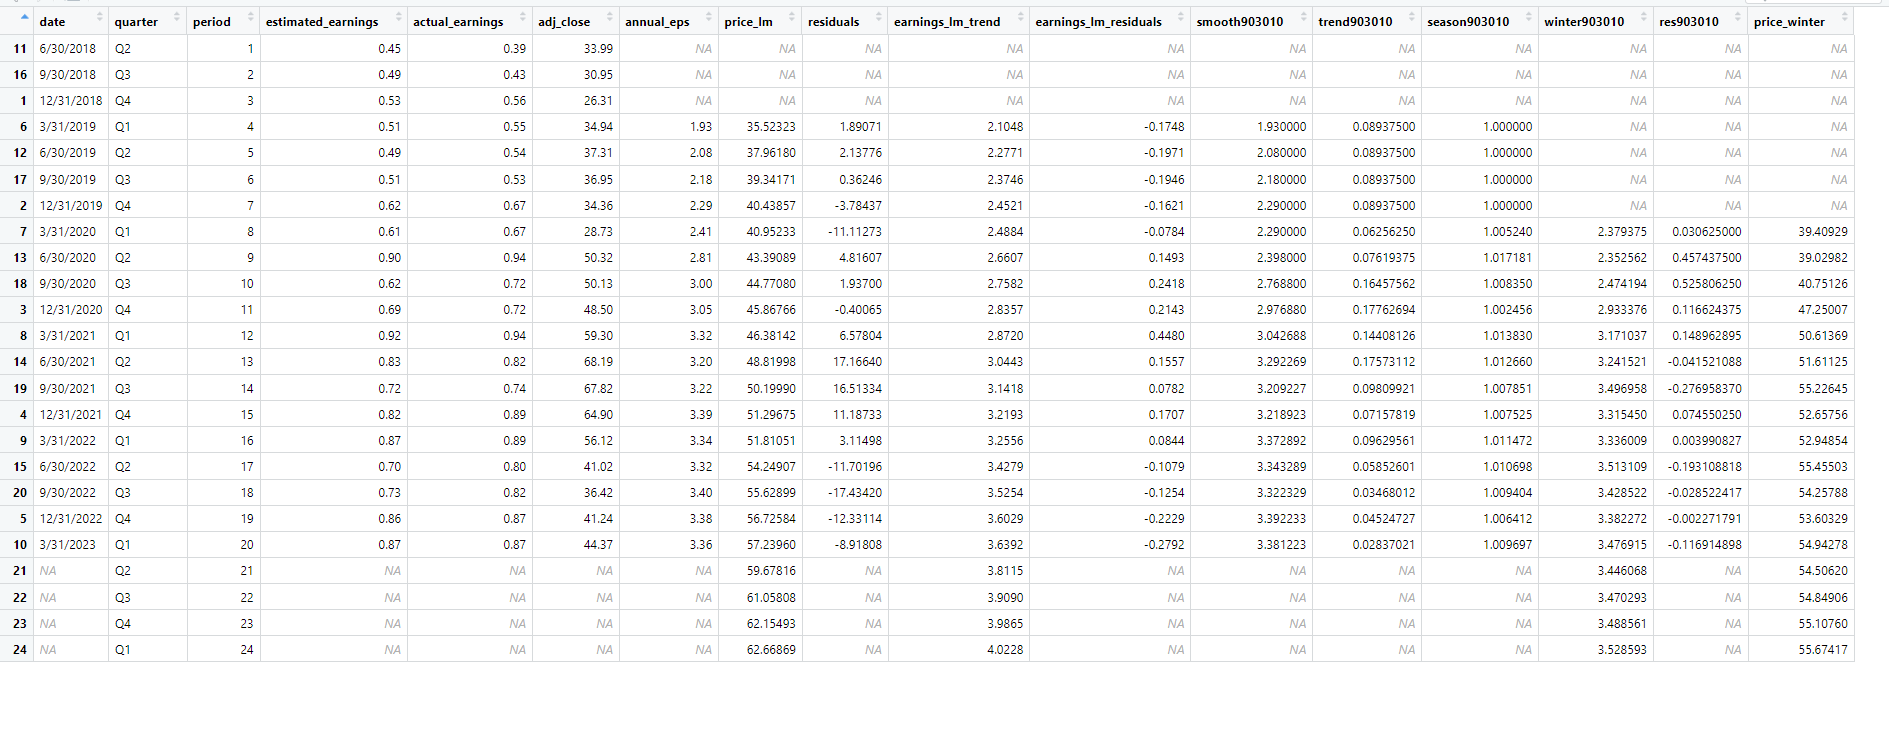Toggle the sort arrows on the residuals column
The image size is (1889, 740).
tap(878, 17)
